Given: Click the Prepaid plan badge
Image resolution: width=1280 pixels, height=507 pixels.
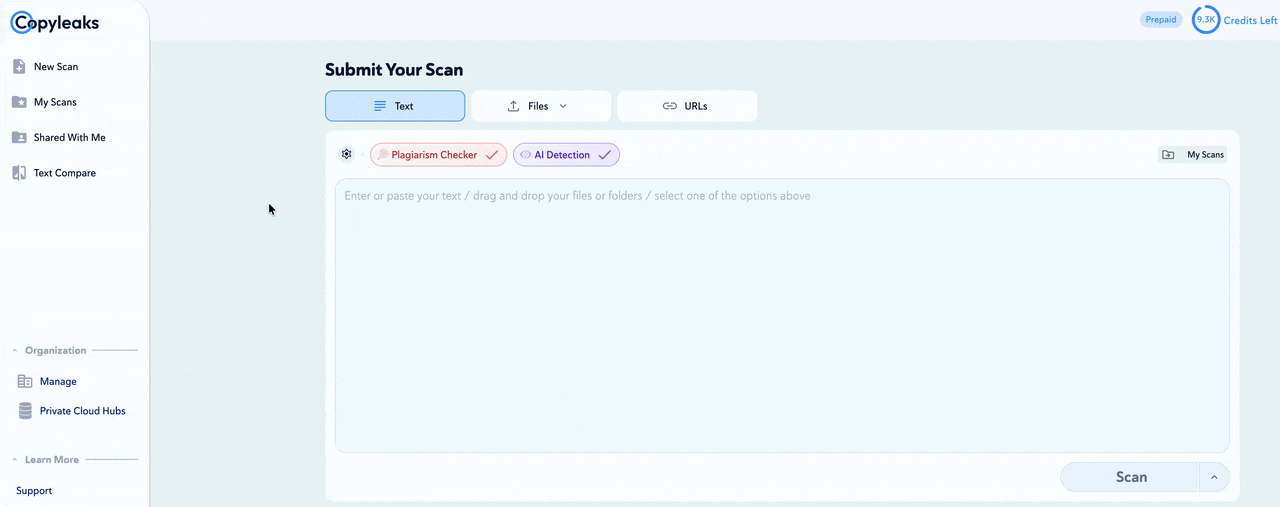Looking at the screenshot, I should pyautogui.click(x=1161, y=20).
